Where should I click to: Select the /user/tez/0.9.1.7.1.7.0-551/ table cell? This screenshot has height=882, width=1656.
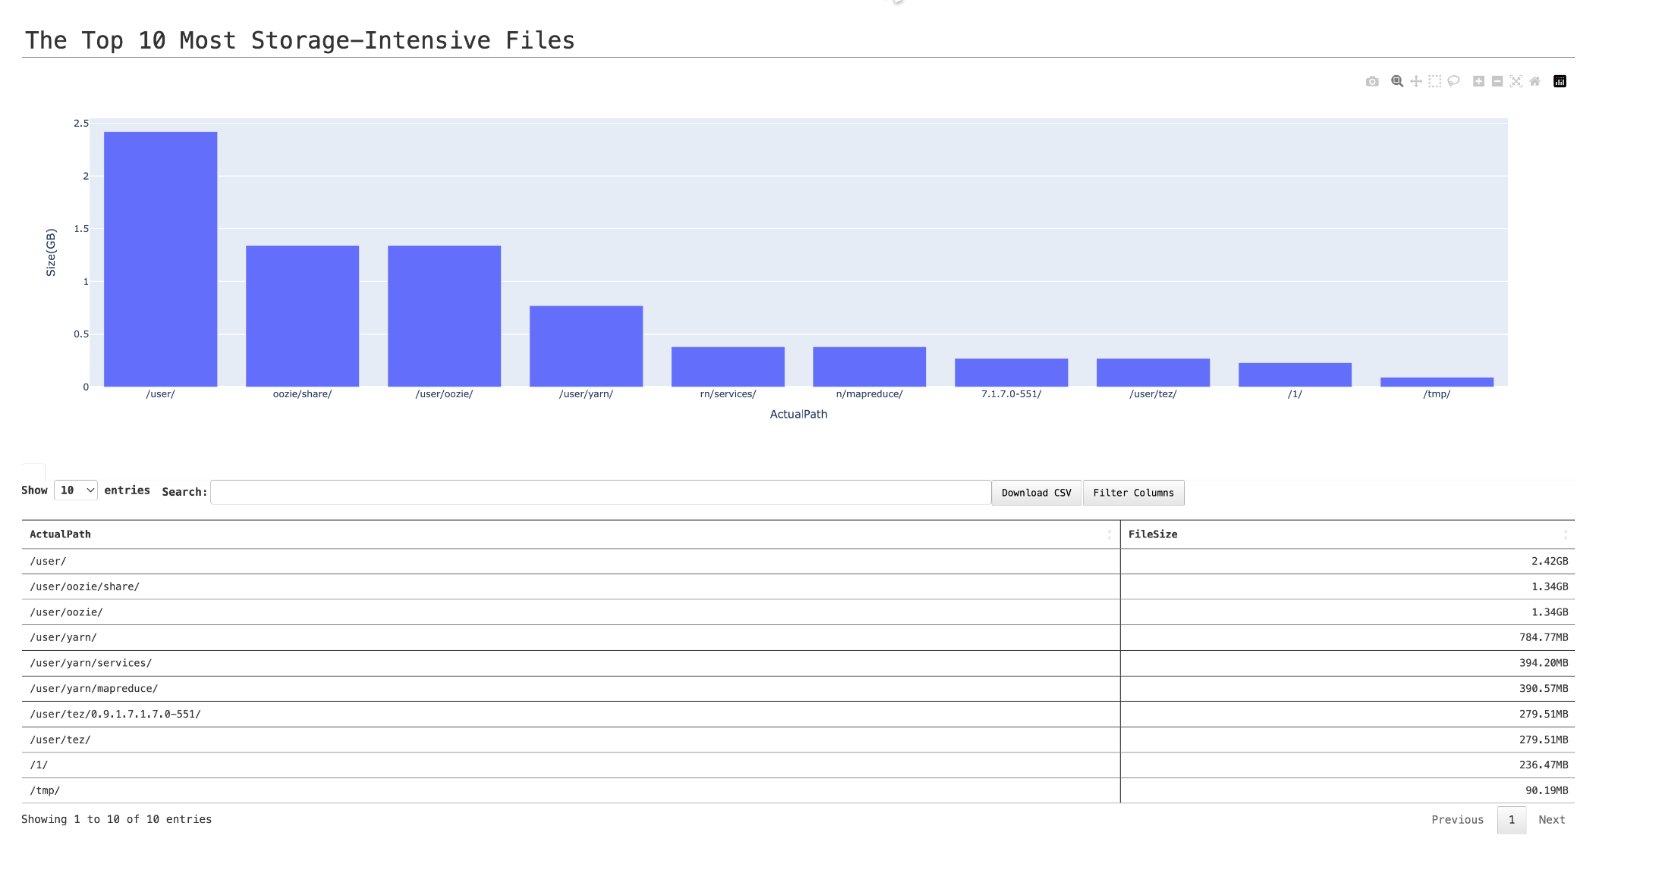coord(570,714)
